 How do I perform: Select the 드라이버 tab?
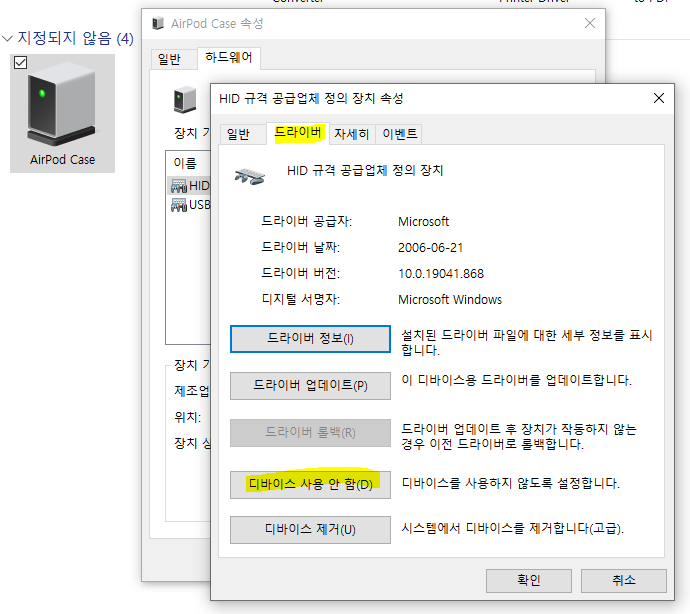(x=297, y=132)
